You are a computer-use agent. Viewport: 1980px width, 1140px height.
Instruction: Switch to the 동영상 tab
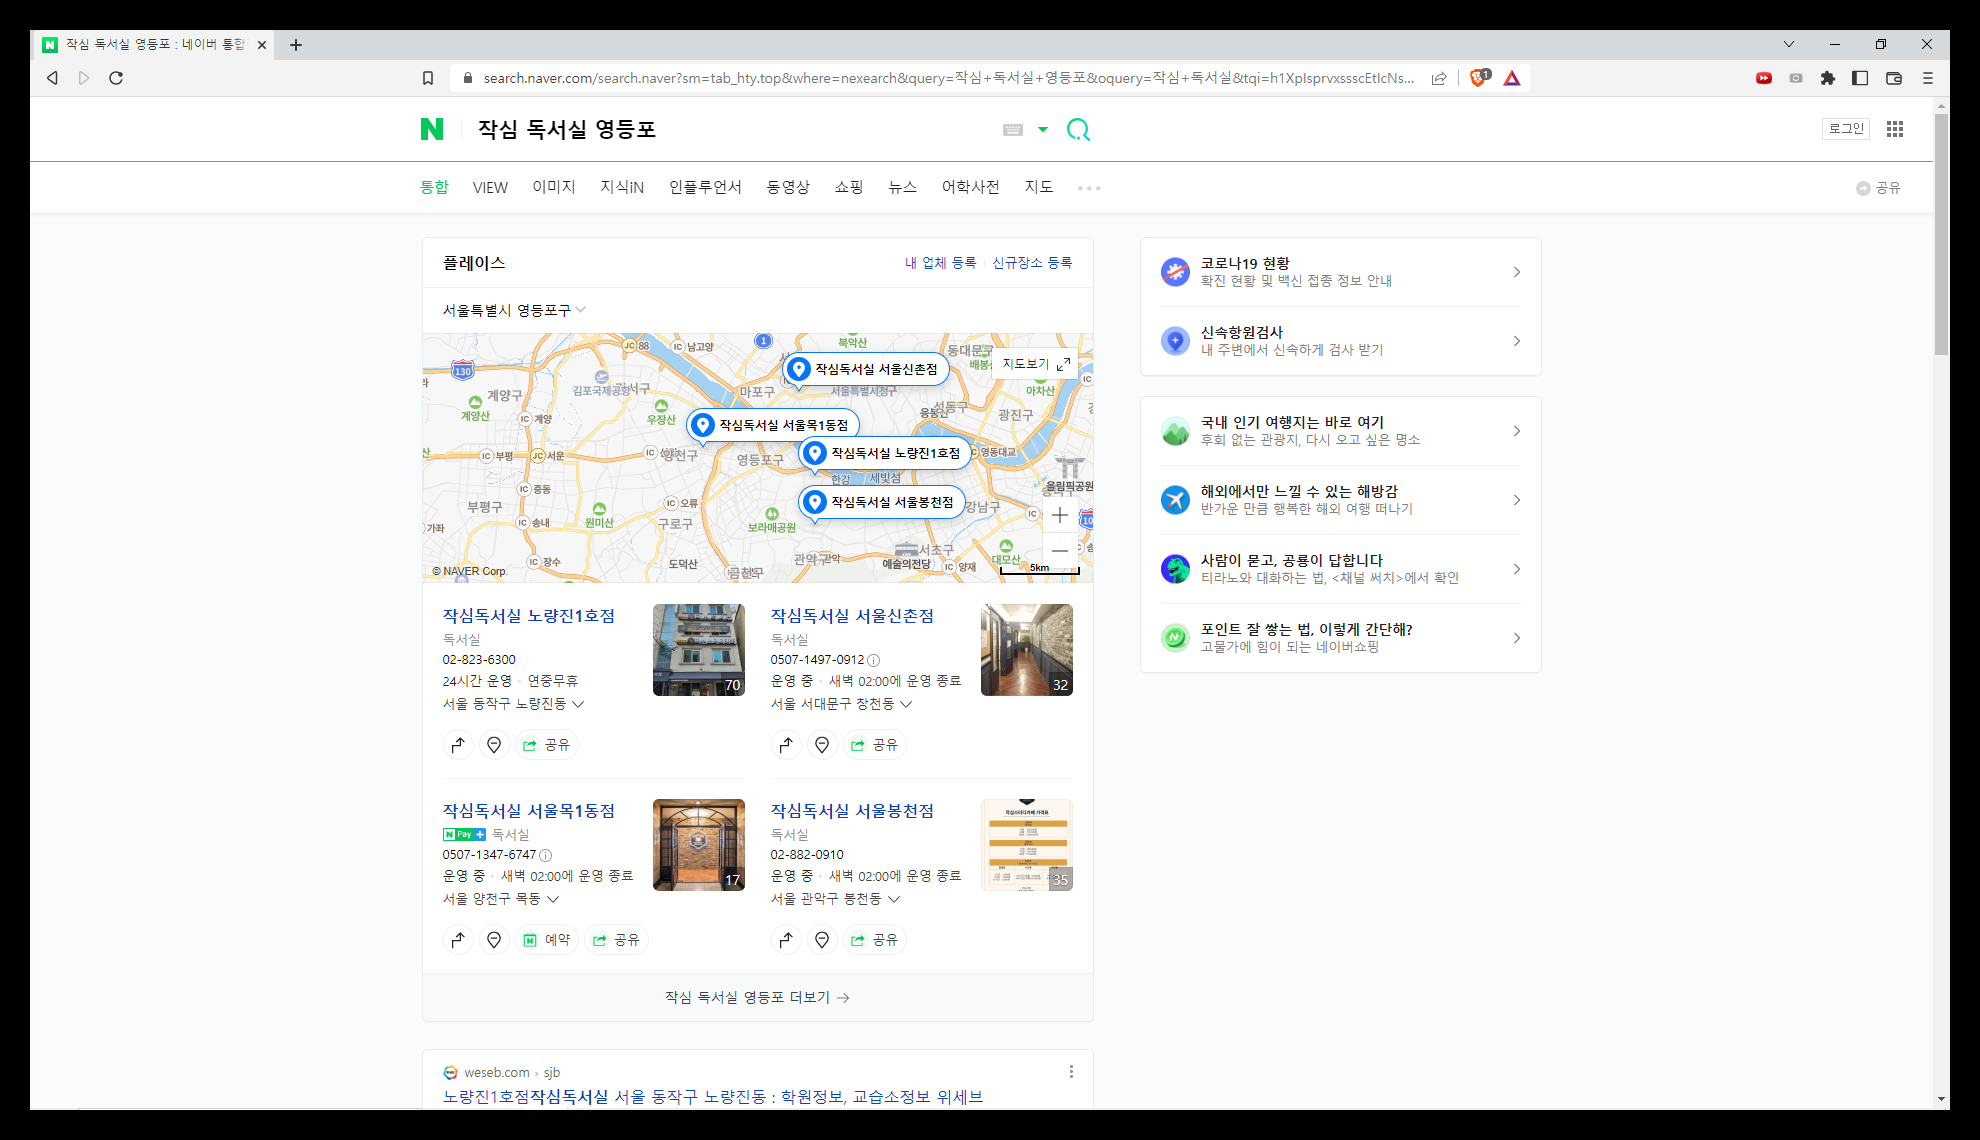click(x=788, y=187)
